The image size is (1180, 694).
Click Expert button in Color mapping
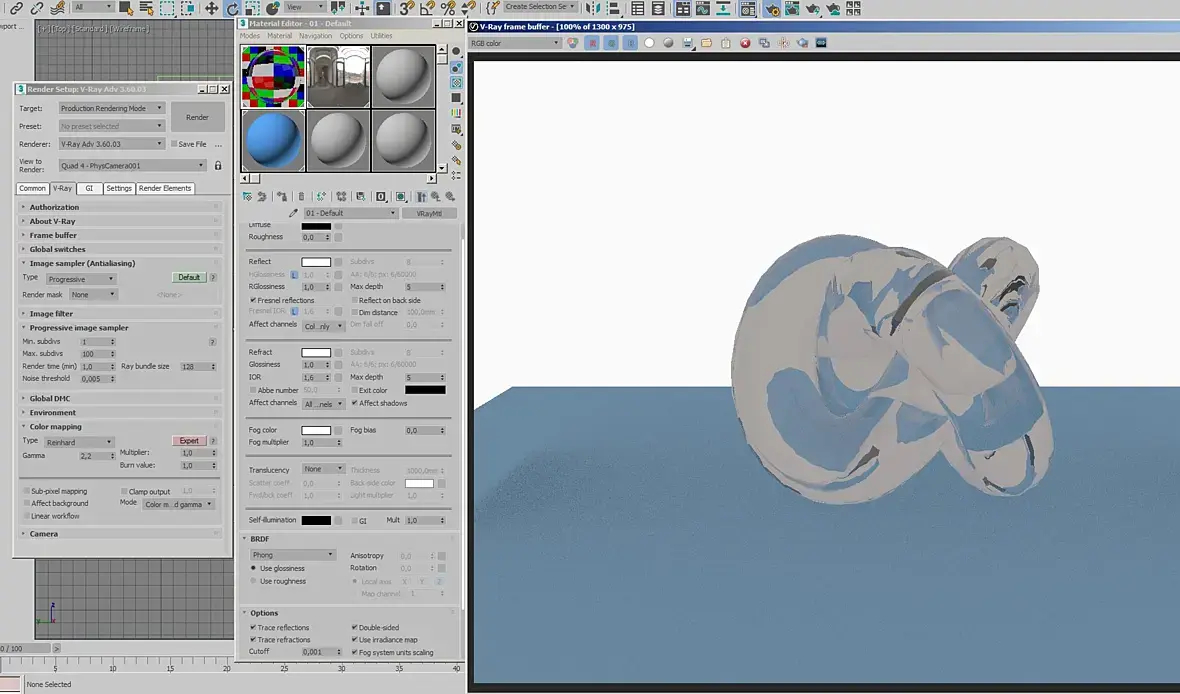click(x=189, y=440)
